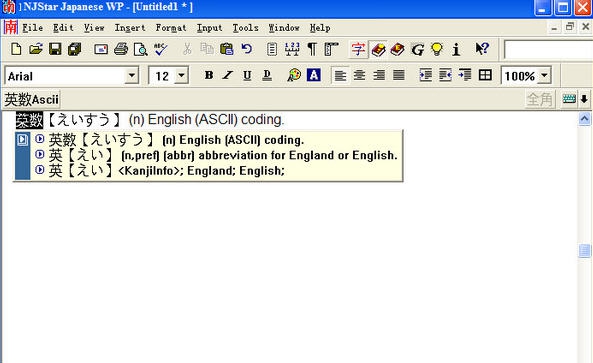Open the second red dictionary book icon
This screenshot has height=363, width=593.
coord(397,49)
